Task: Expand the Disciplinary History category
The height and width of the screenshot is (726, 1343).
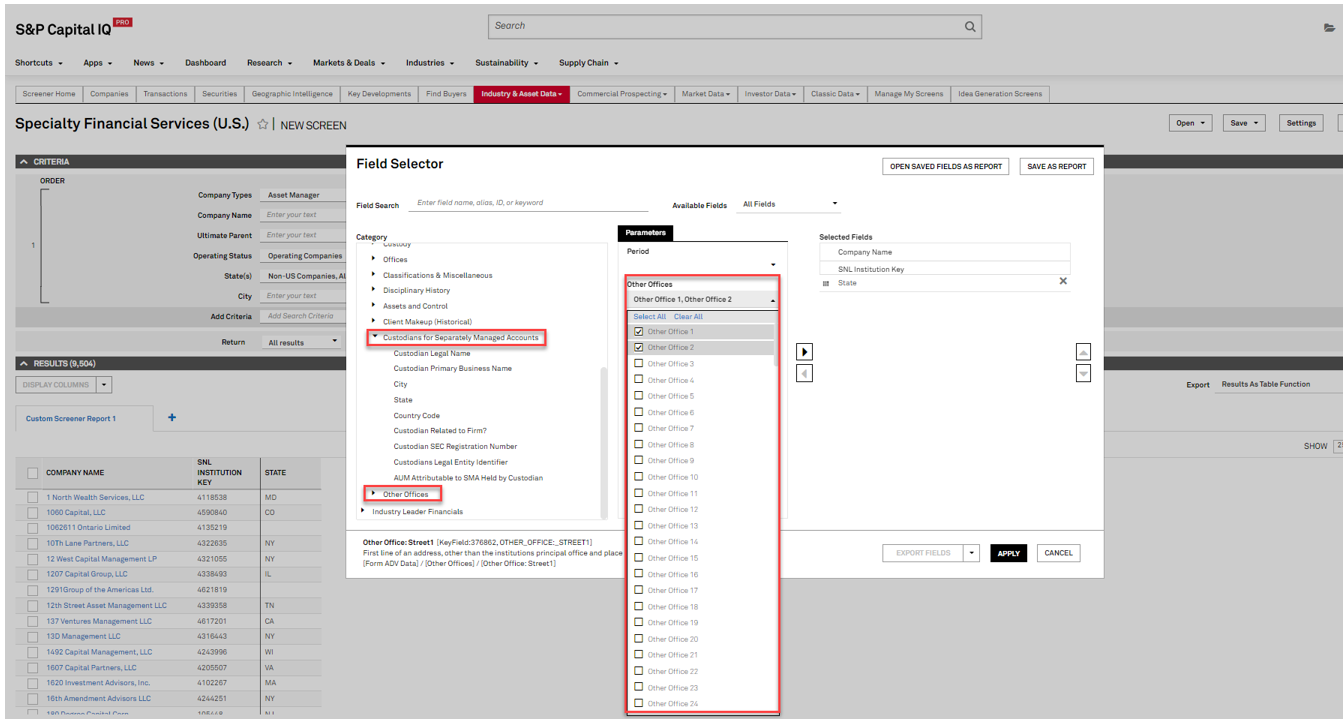Action: coord(374,290)
